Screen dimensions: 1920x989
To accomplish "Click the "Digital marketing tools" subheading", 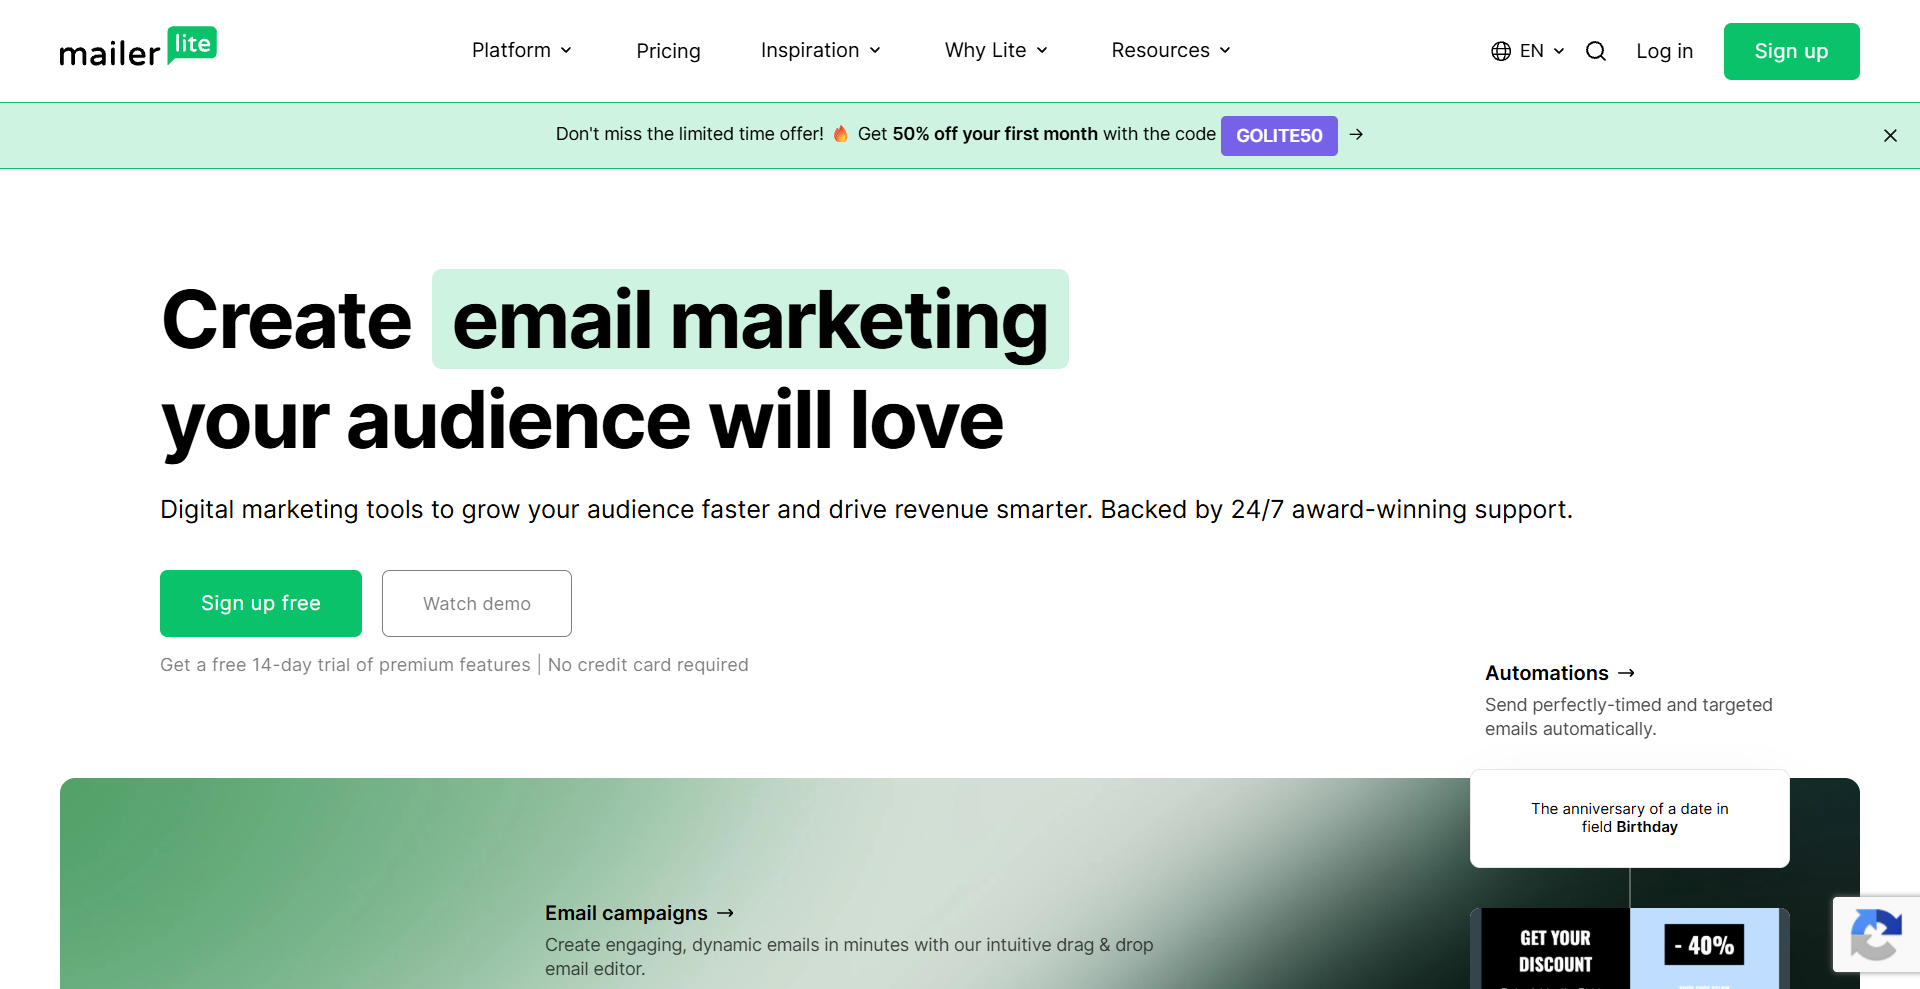I will [866, 509].
